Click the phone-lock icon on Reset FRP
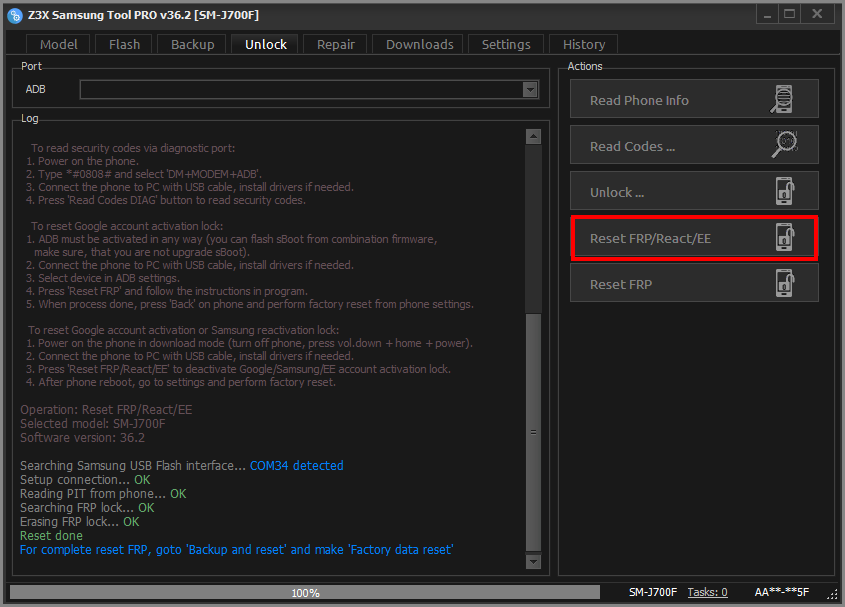Image resolution: width=845 pixels, height=607 pixels. [785, 283]
